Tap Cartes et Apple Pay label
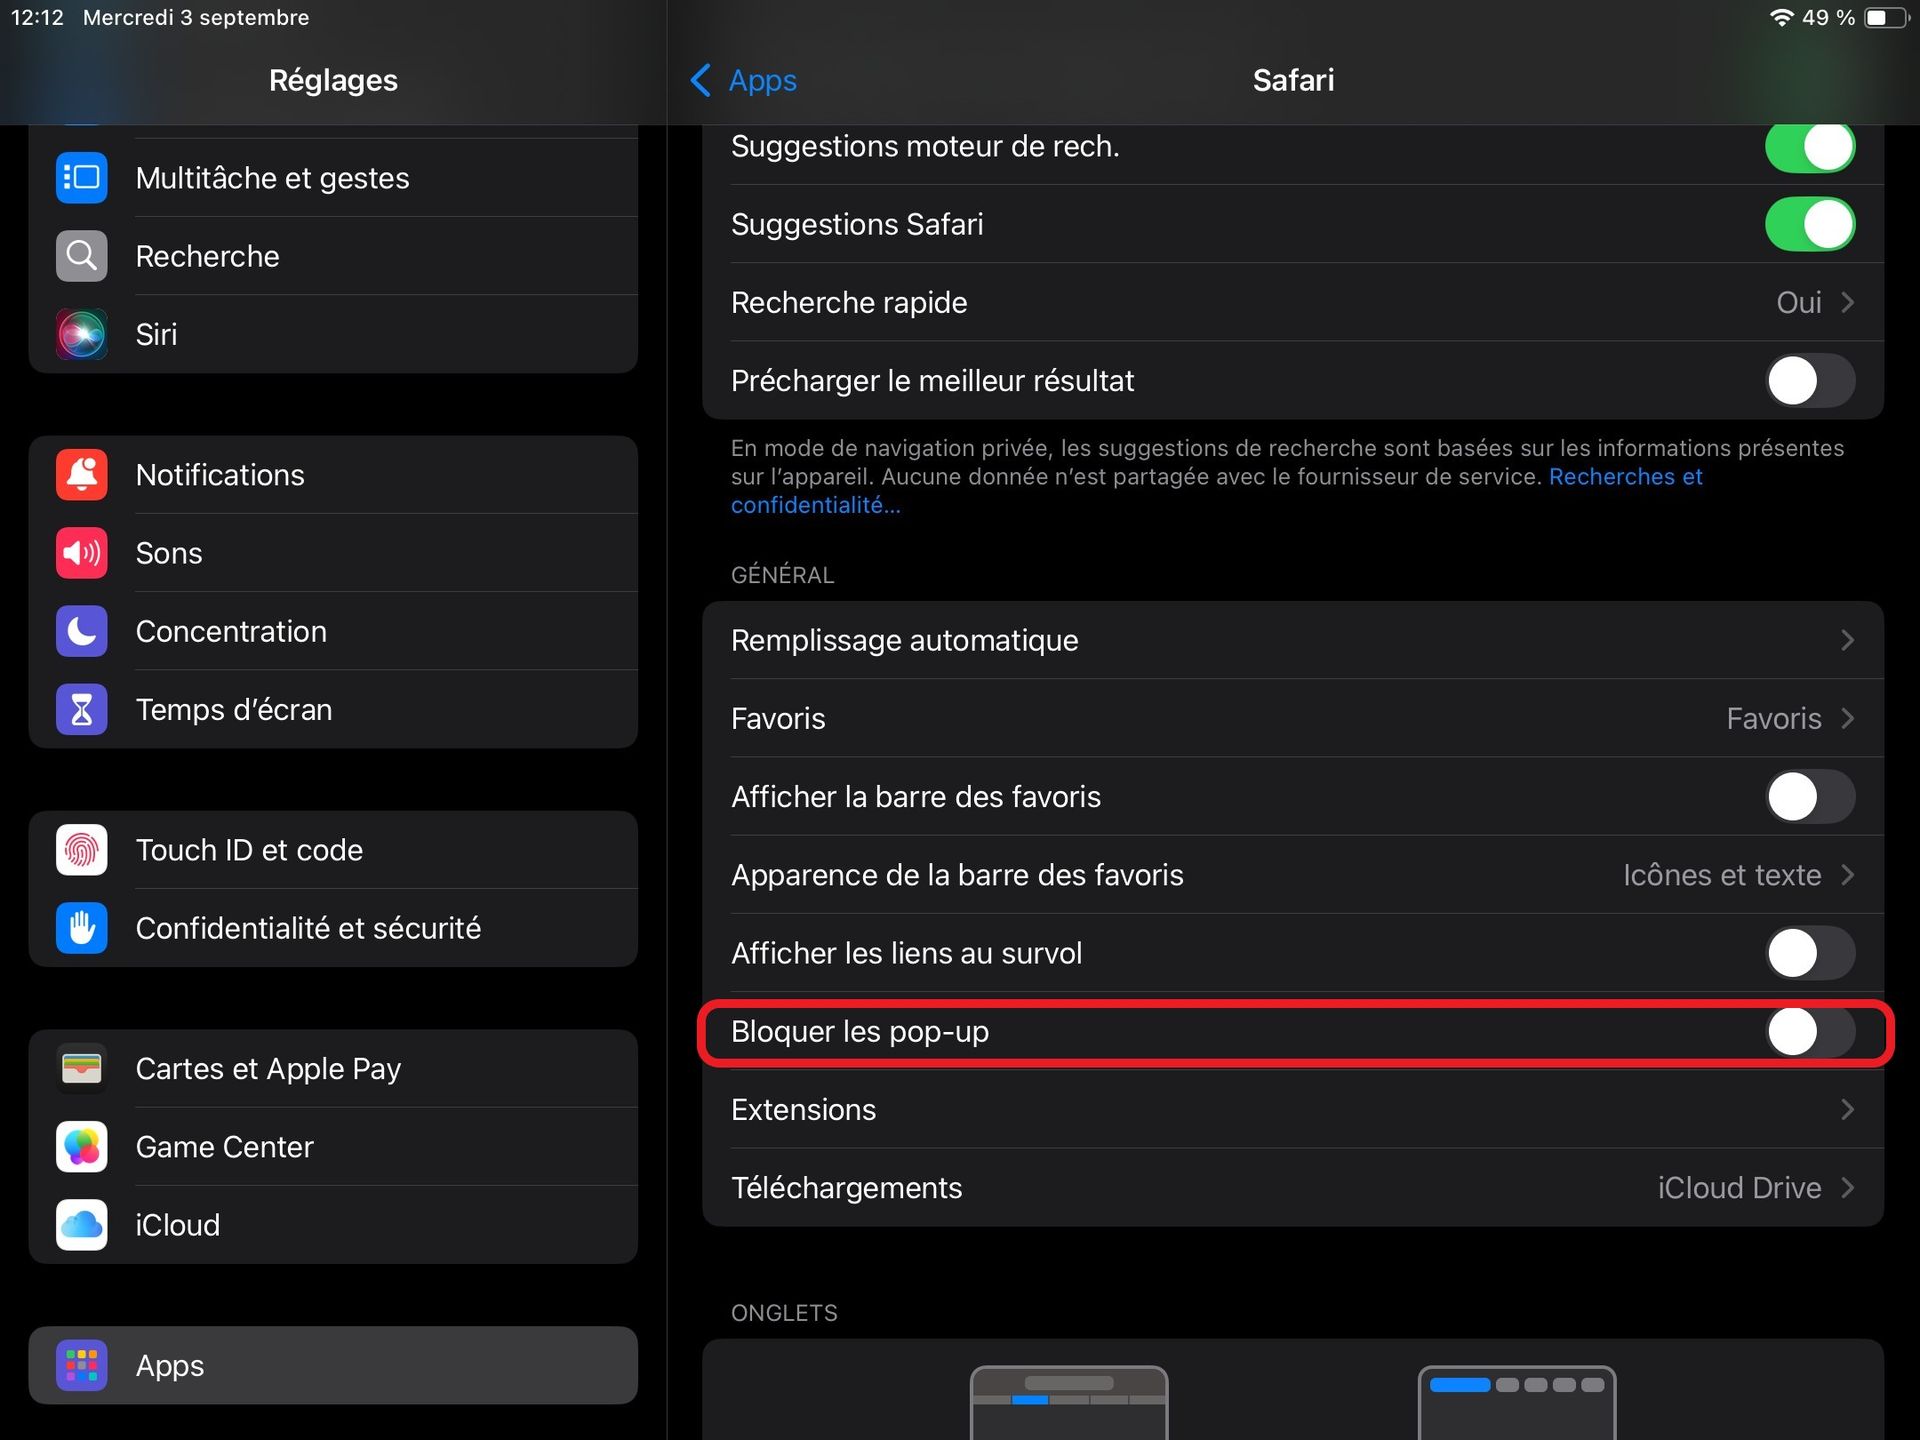This screenshot has width=1920, height=1440. click(x=268, y=1069)
